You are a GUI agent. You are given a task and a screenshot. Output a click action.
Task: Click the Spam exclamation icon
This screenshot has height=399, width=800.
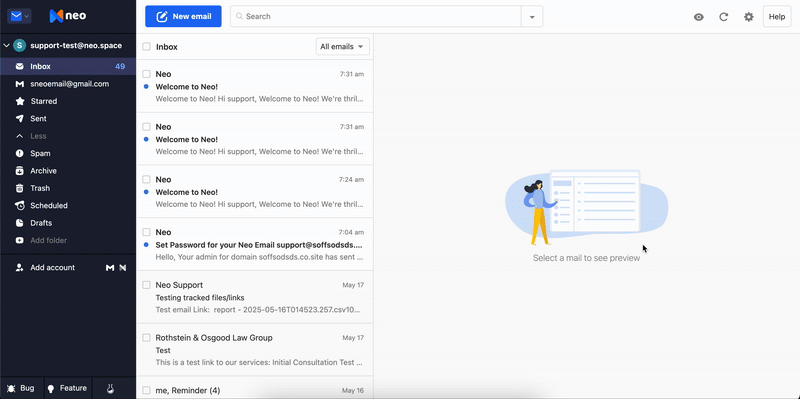click(19, 153)
